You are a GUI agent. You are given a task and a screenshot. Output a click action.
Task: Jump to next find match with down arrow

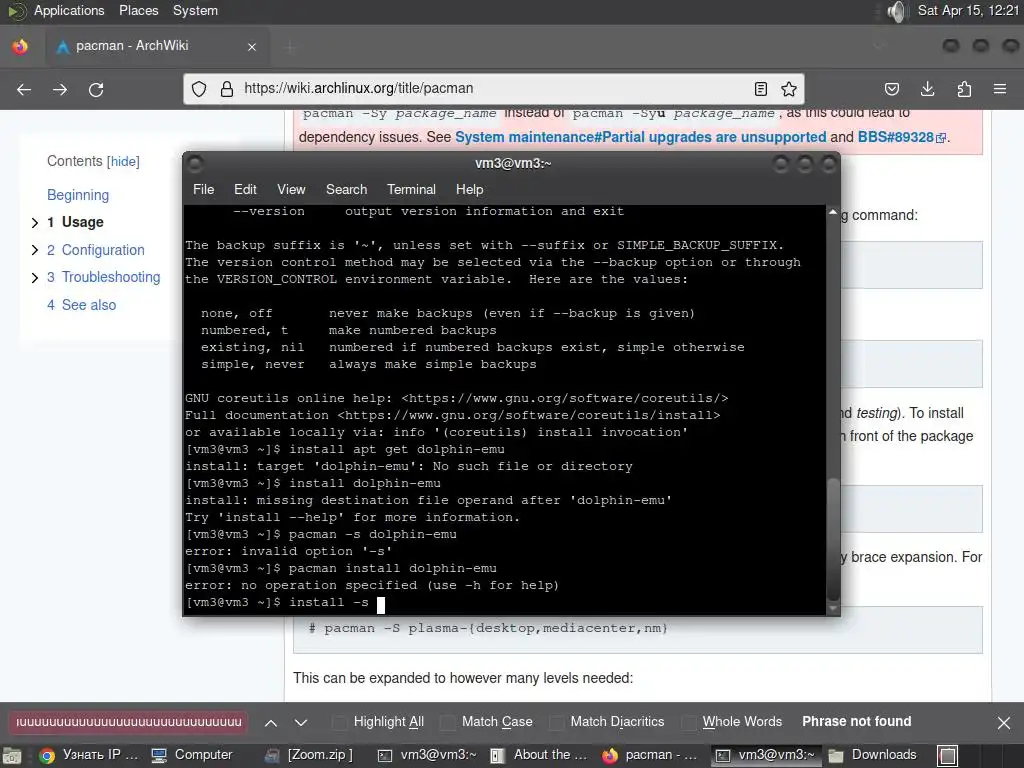[x=301, y=722]
